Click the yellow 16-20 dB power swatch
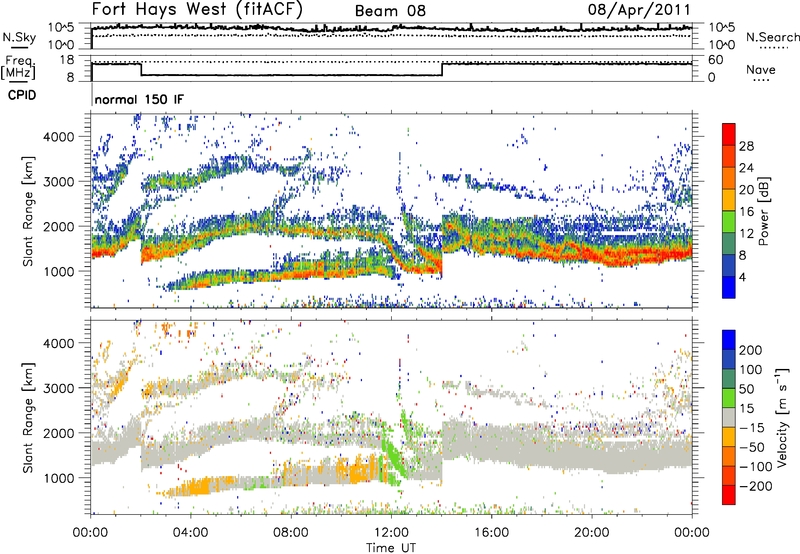800x554 pixels. (729, 199)
